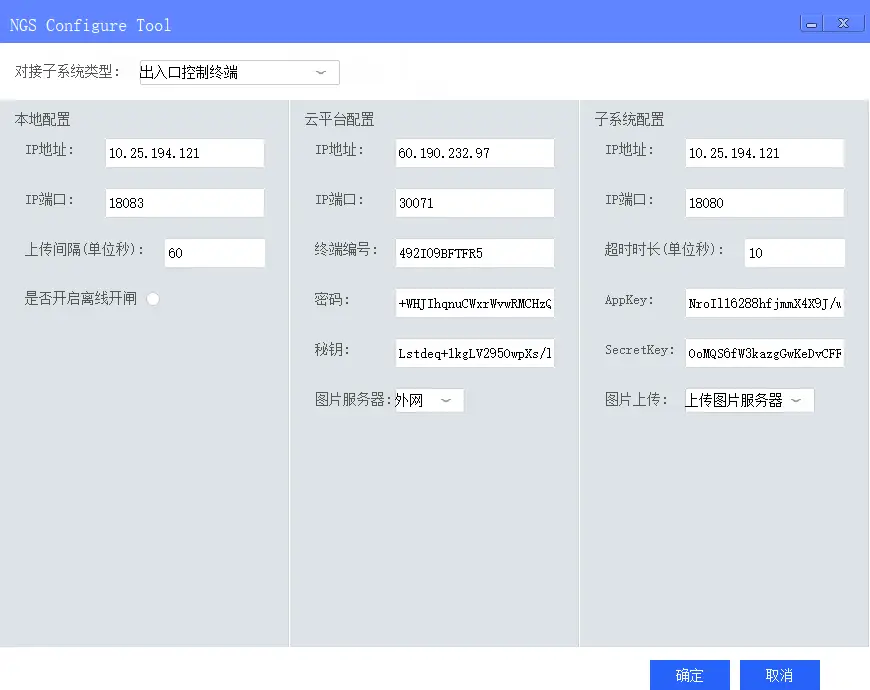Image resolution: width=870 pixels, height=690 pixels.
Task: Minimize the NGS Configure Tool window
Action: [811, 23]
